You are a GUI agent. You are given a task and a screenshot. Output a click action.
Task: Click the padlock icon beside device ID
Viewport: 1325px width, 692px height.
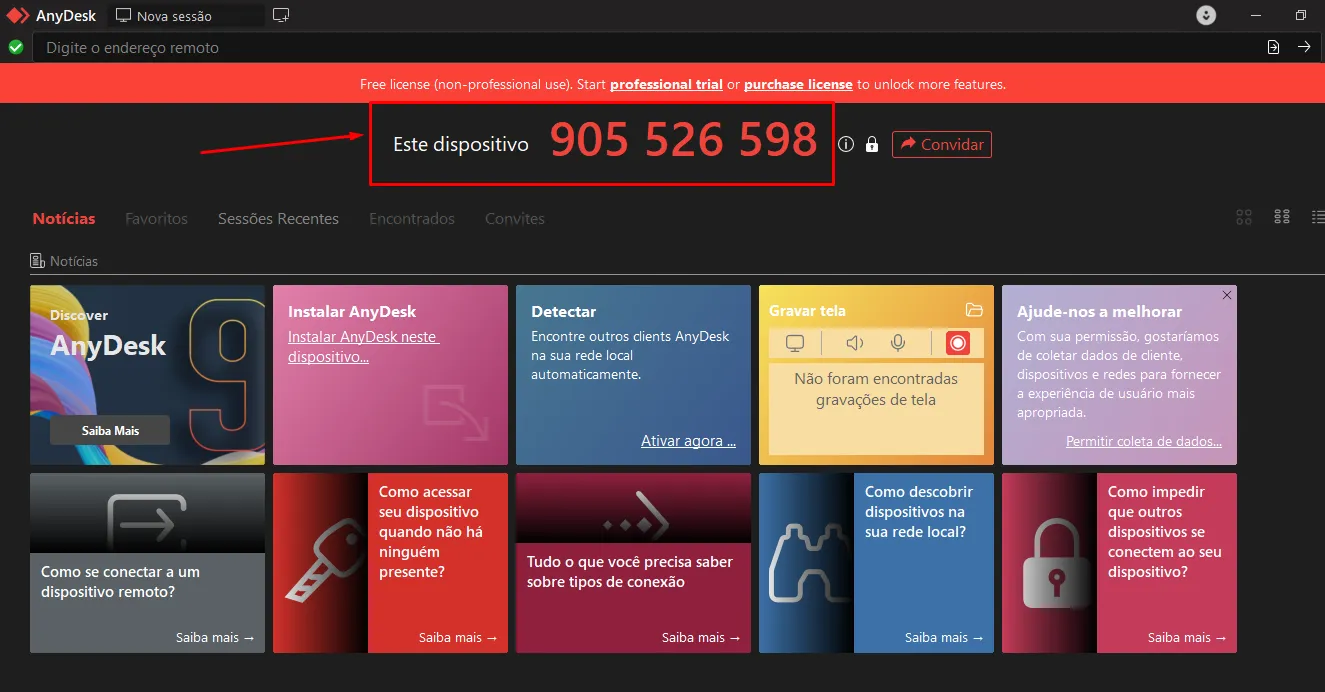pos(872,144)
